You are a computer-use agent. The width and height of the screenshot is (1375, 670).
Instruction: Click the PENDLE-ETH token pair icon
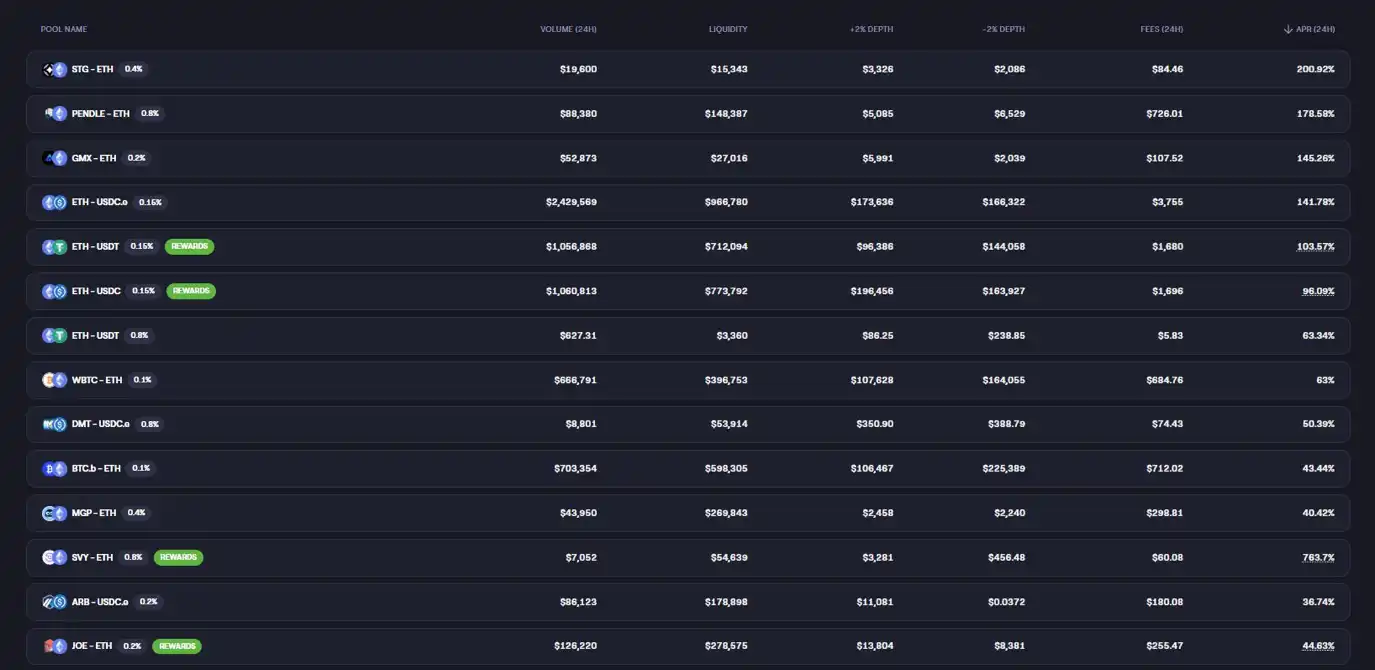(x=54, y=113)
